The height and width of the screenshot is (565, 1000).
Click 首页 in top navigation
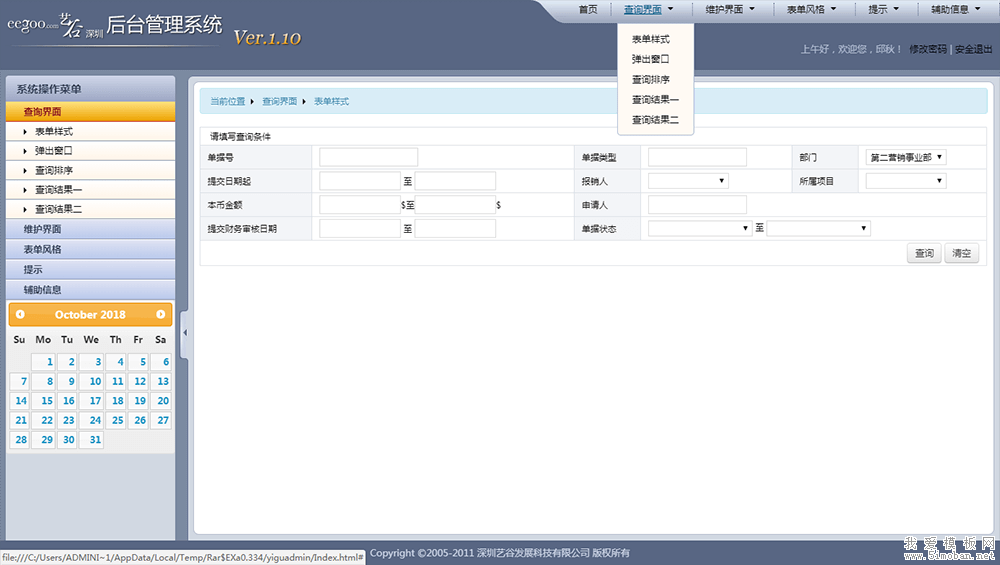588,10
